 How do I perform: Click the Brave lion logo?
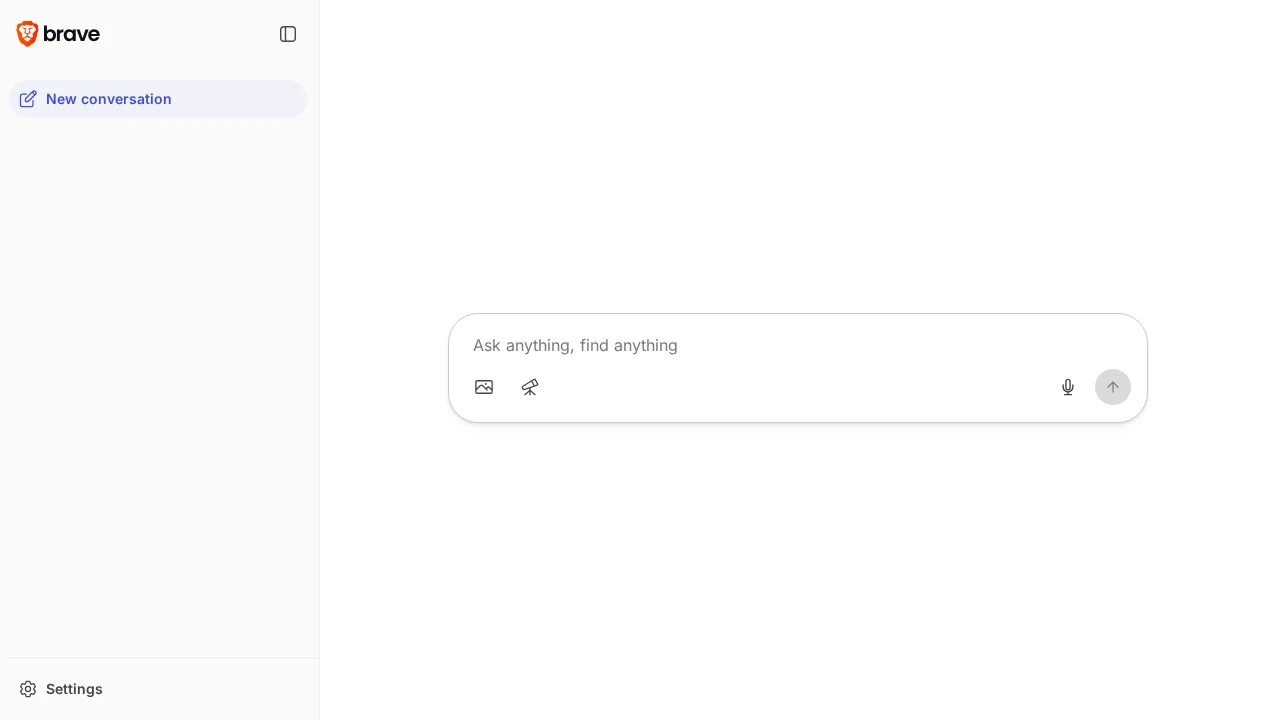tap(26, 33)
